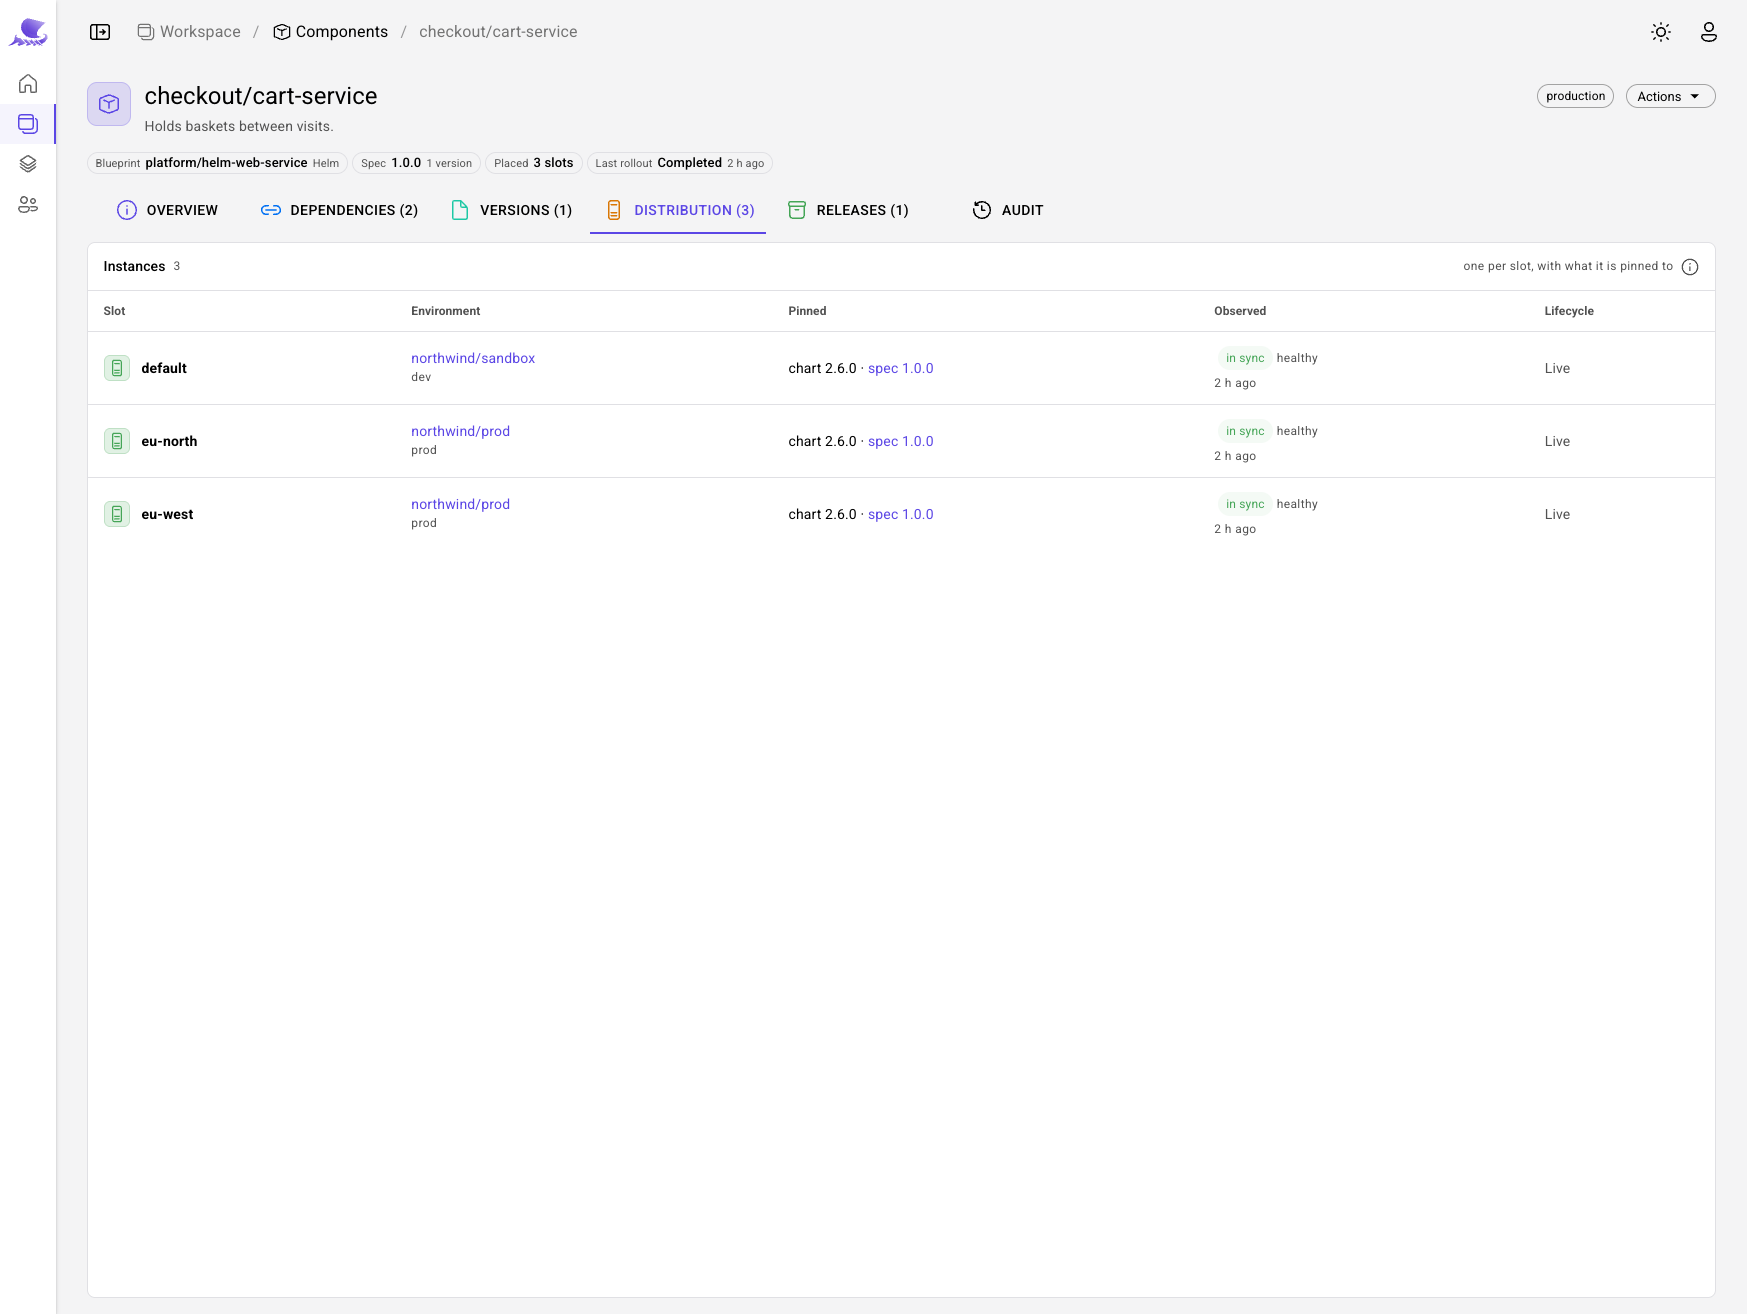
Task: Click the slot icon for default
Action: (x=117, y=368)
